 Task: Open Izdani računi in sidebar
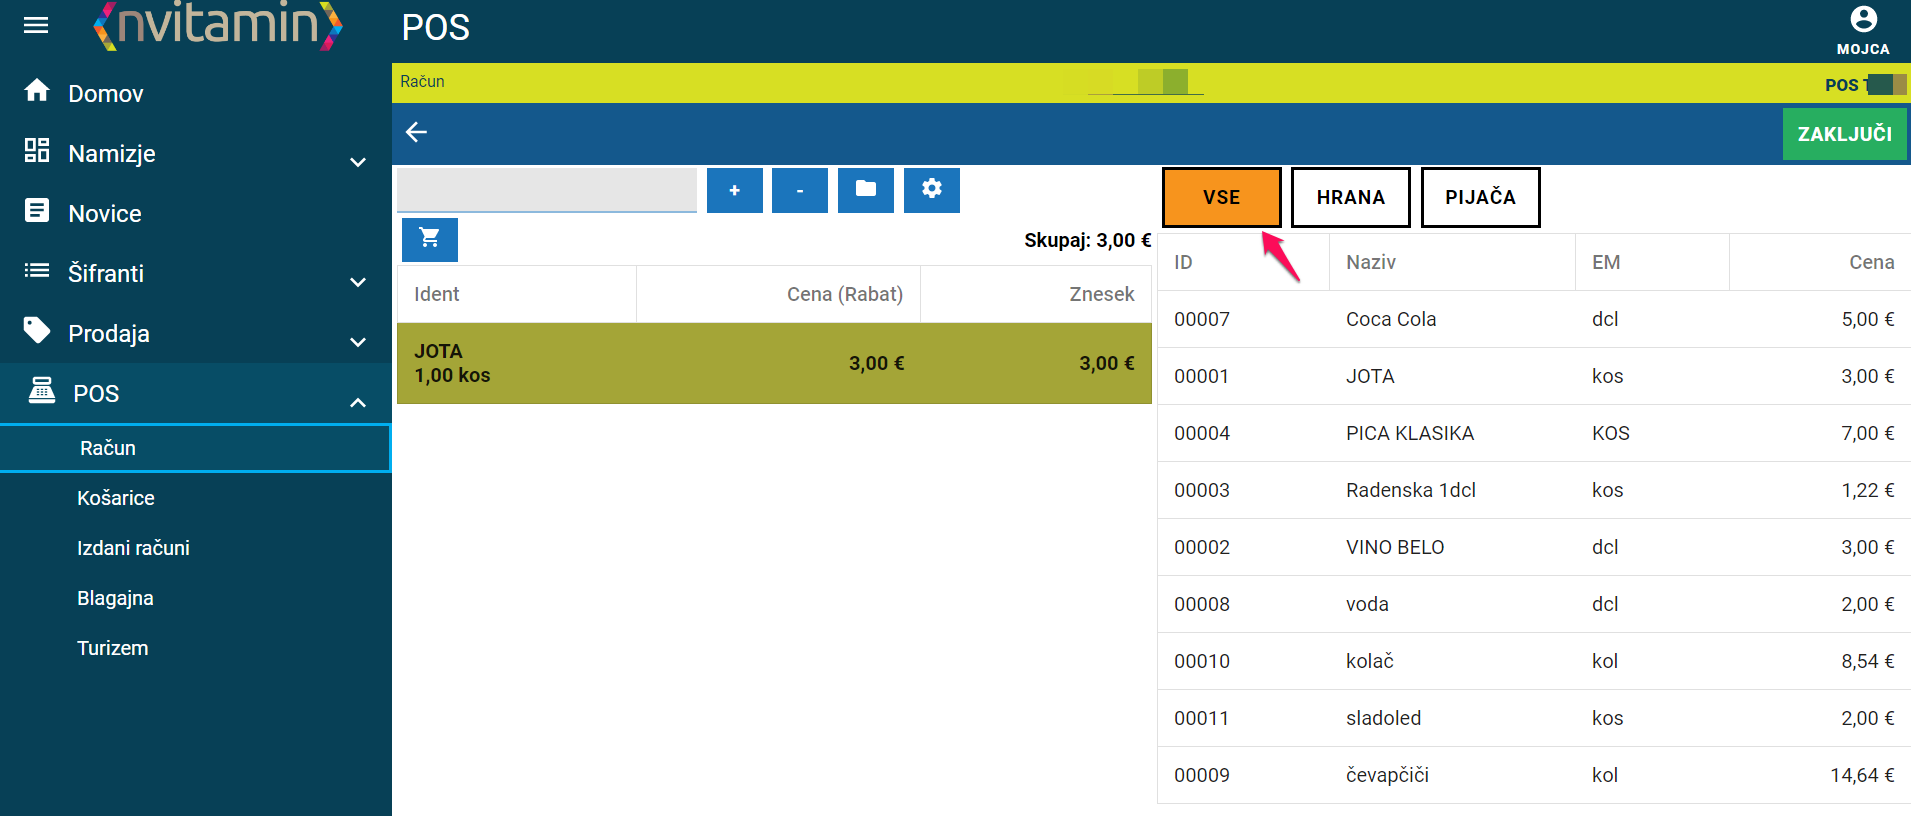[x=133, y=548]
